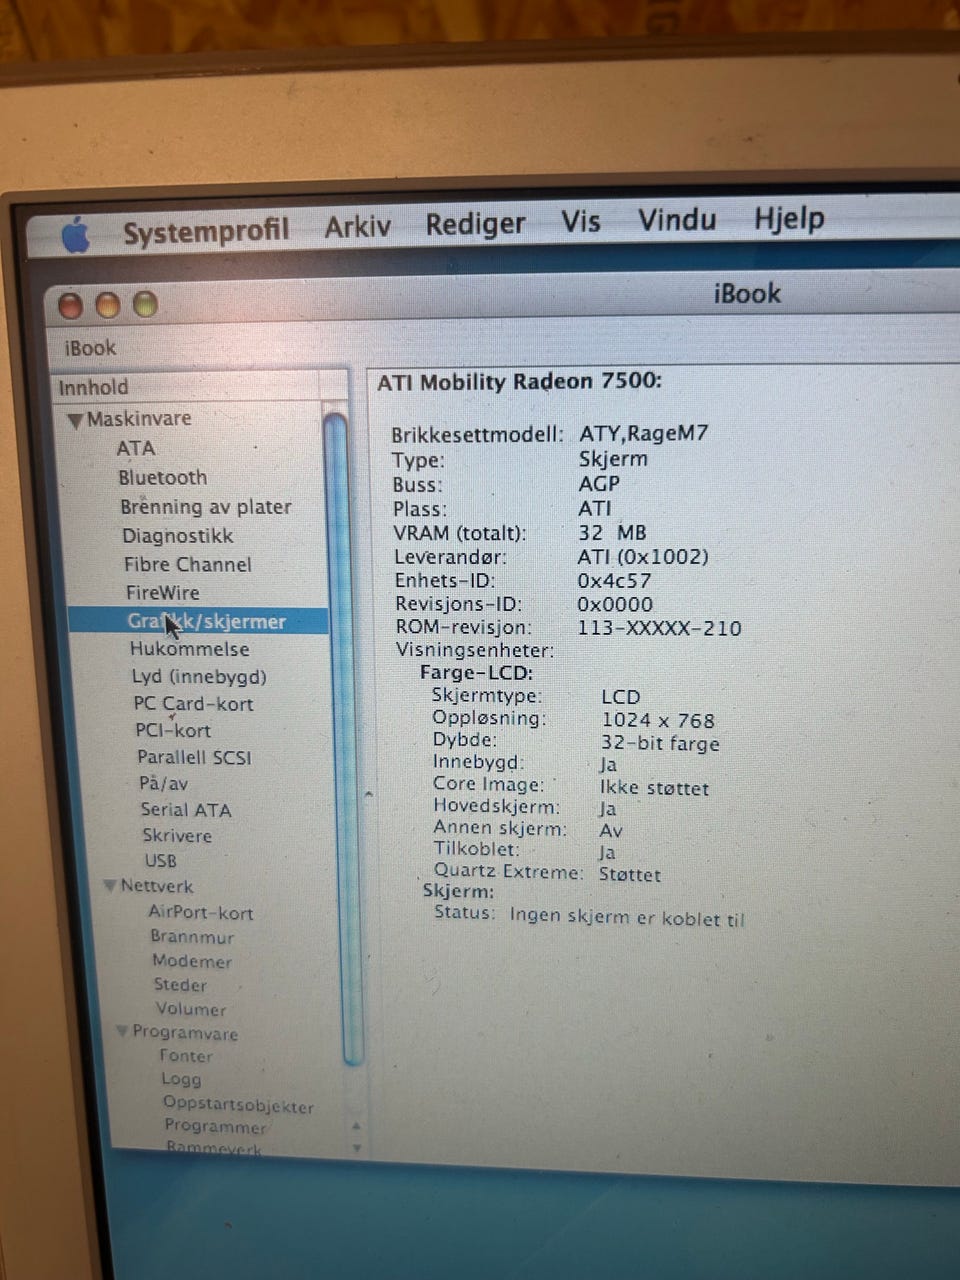Screen dimensions: 960x1280
Task: Open the Systemprofil menu
Action: coord(206,231)
